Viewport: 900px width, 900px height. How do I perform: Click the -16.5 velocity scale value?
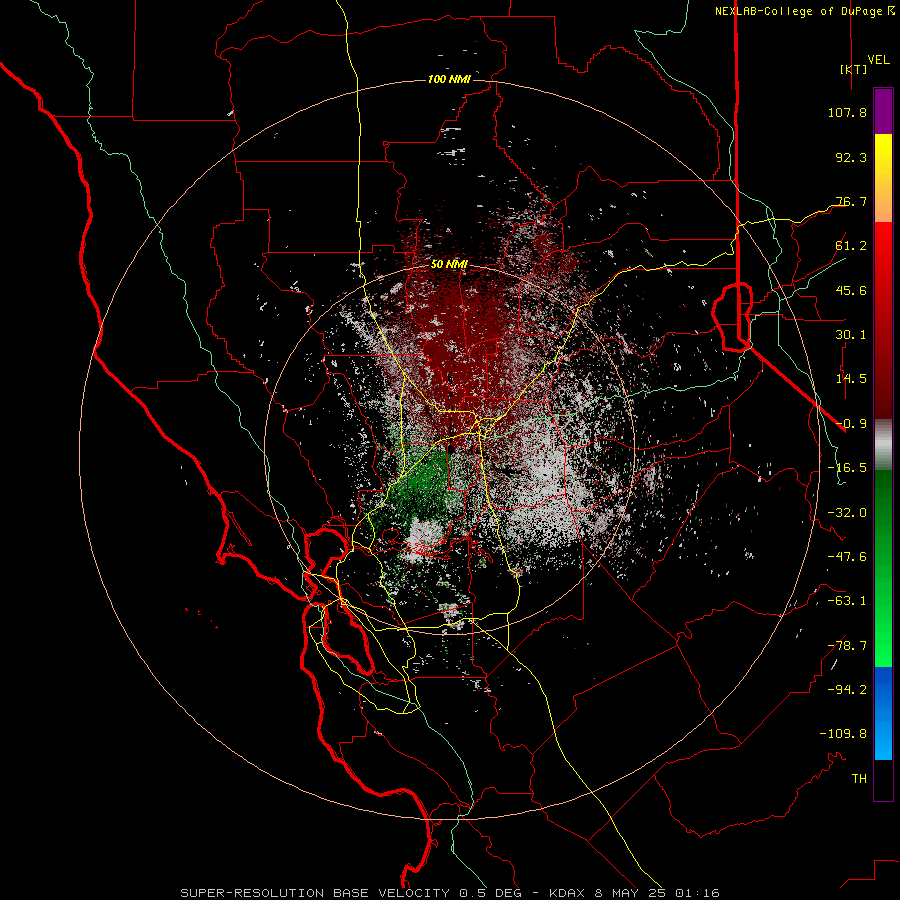[x=847, y=468]
